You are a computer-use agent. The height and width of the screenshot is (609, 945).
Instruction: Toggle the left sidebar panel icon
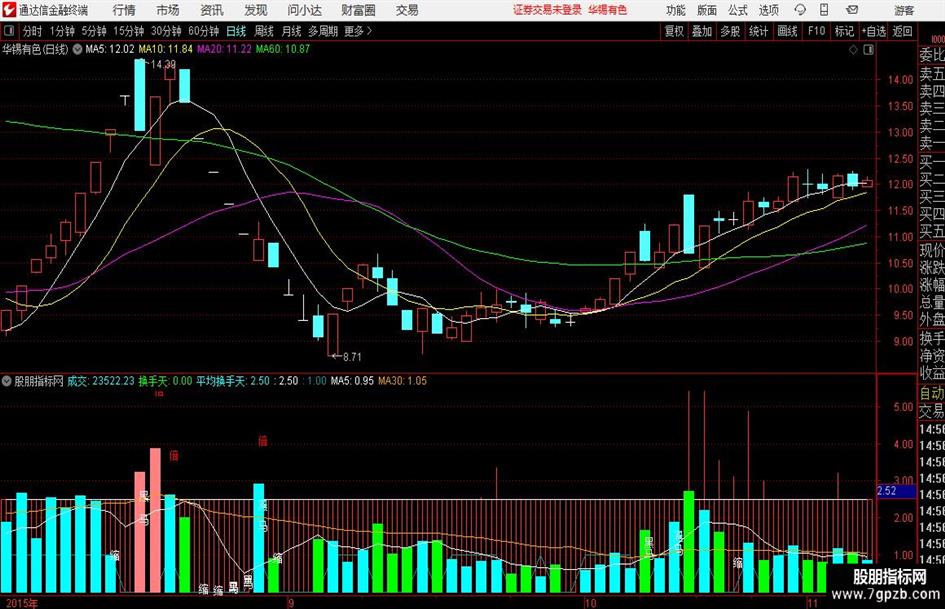(8, 31)
